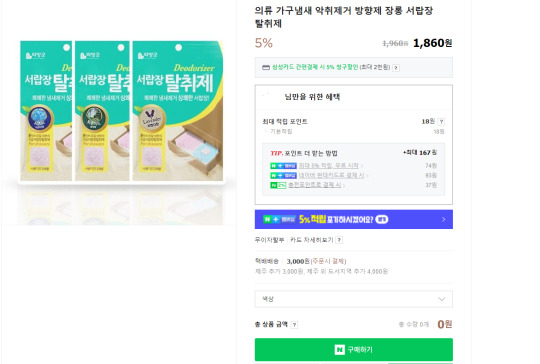Image resolution: width=540 pixels, height=364 pixels.
Task: Click the purple 5% 적립 포기하시겠어요 banner
Action: (354, 219)
